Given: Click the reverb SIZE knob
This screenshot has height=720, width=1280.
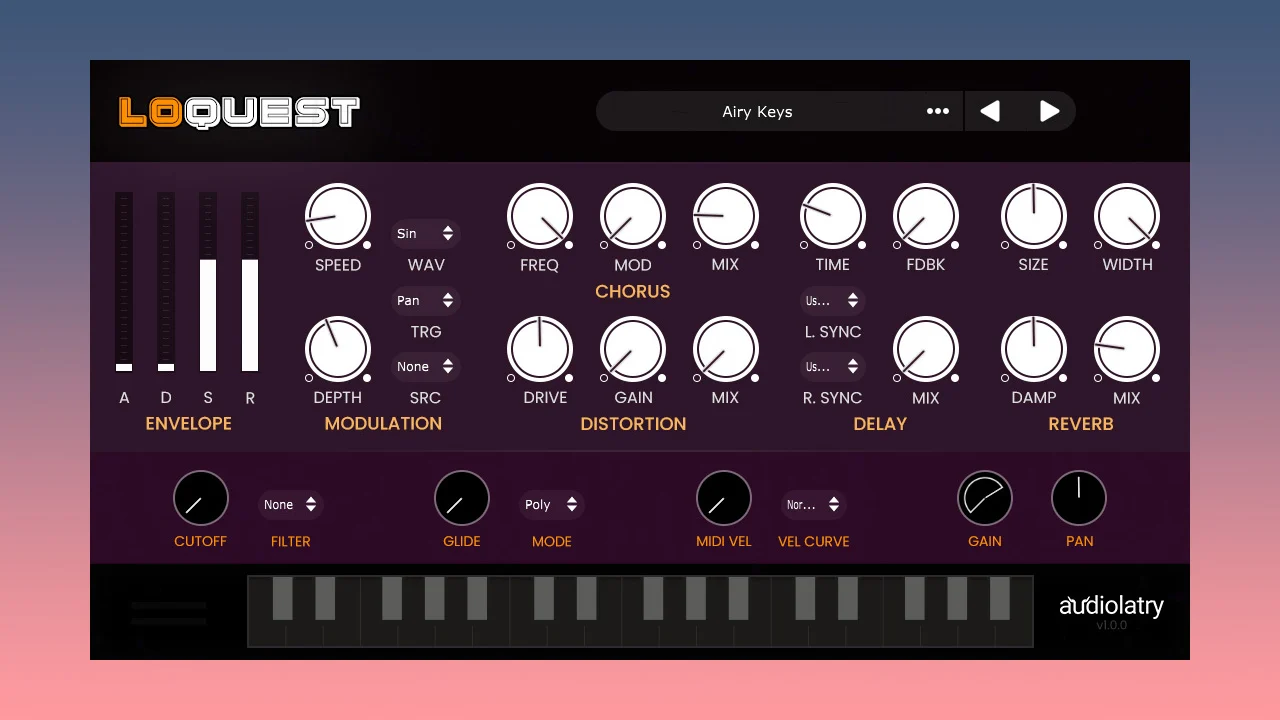Looking at the screenshot, I should [1034, 216].
